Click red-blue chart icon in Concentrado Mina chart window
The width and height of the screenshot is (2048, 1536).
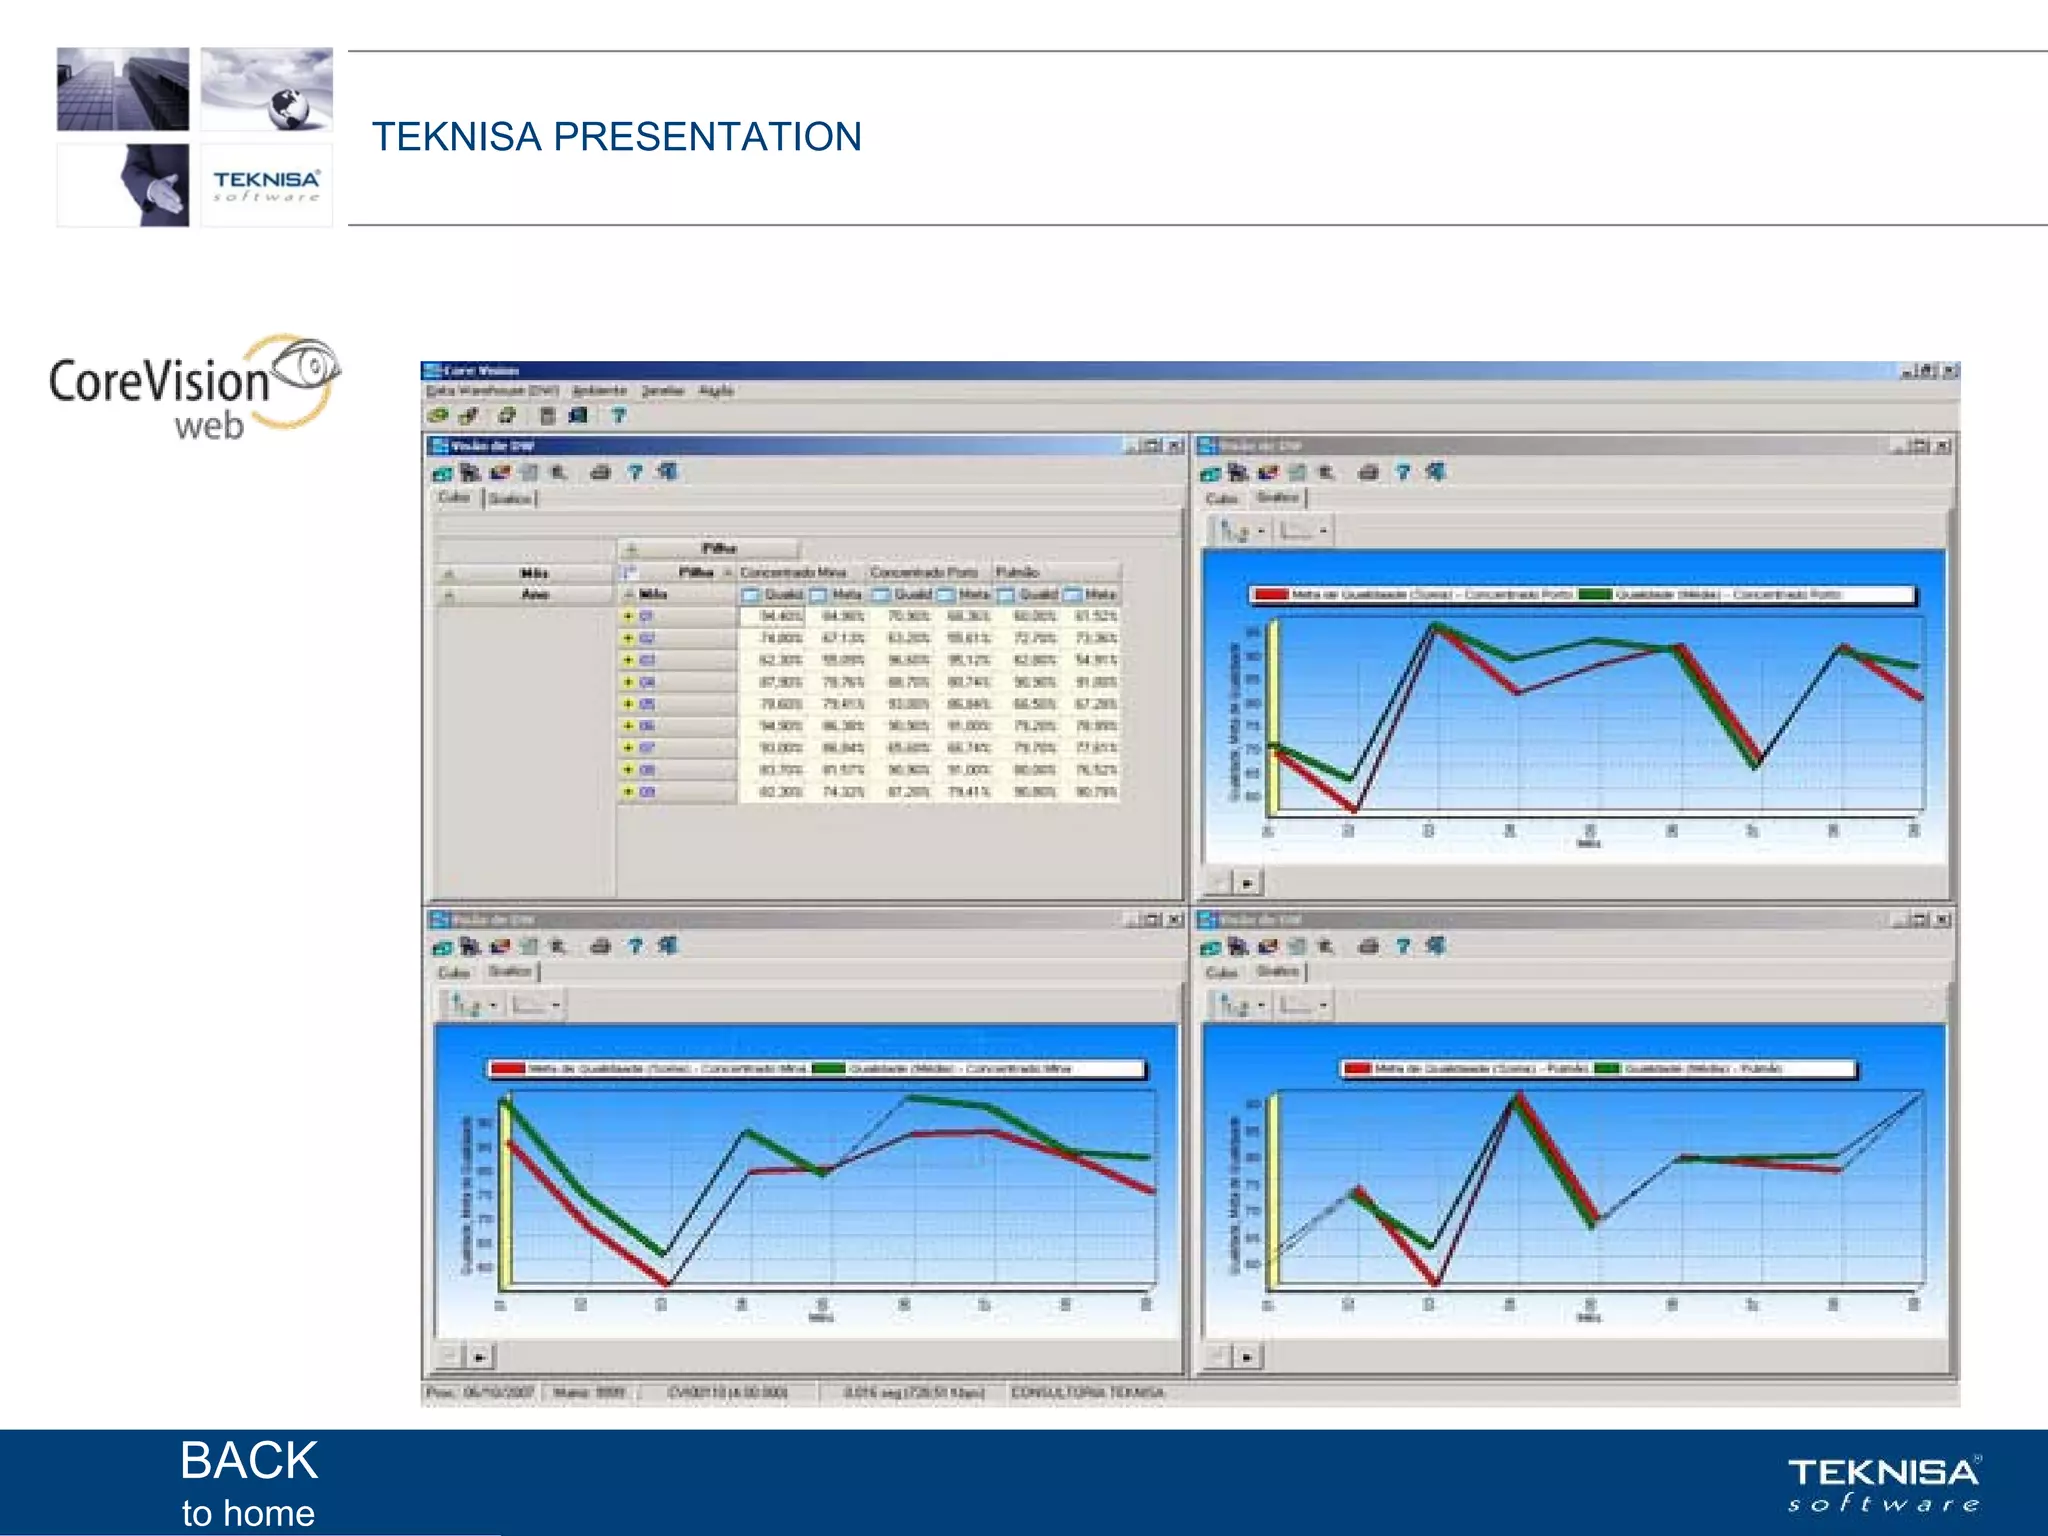click(x=501, y=946)
